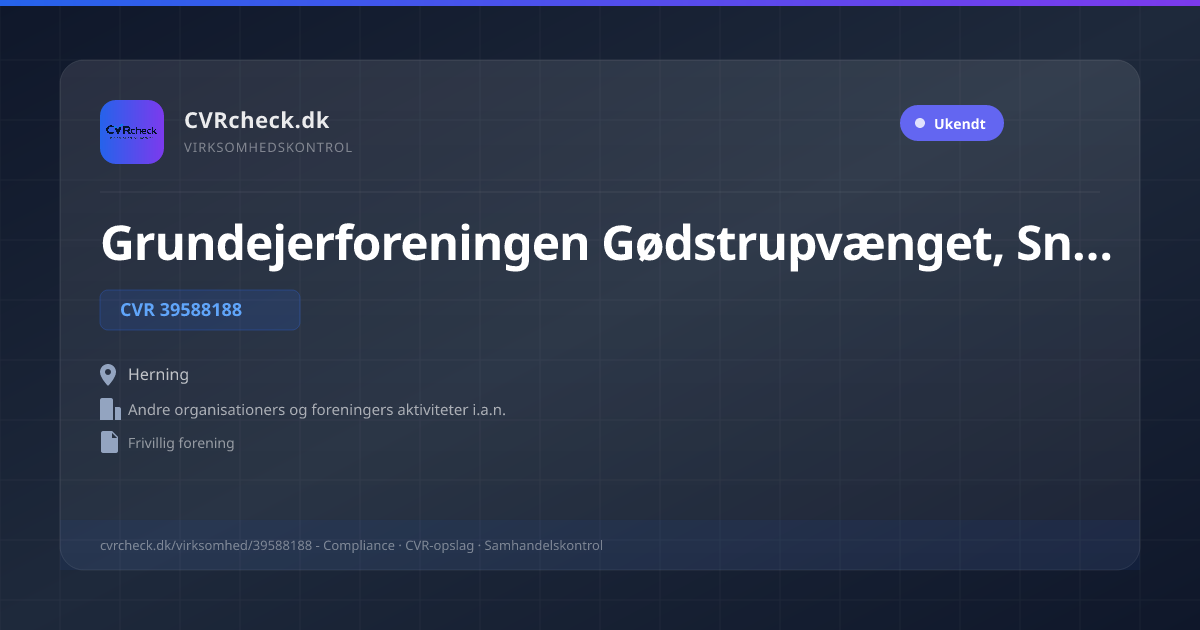This screenshot has width=1200, height=630.
Task: Click the CVRcheck.dk site name
Action: pyautogui.click(x=256, y=120)
